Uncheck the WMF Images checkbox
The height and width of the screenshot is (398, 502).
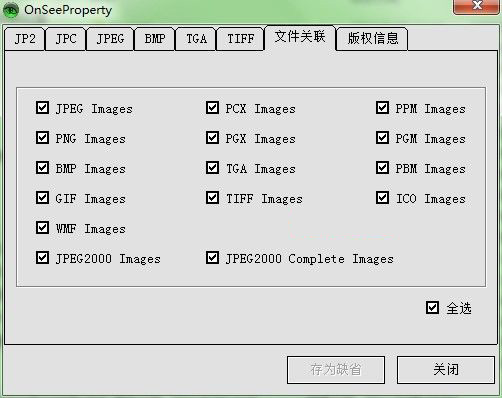(x=42, y=228)
